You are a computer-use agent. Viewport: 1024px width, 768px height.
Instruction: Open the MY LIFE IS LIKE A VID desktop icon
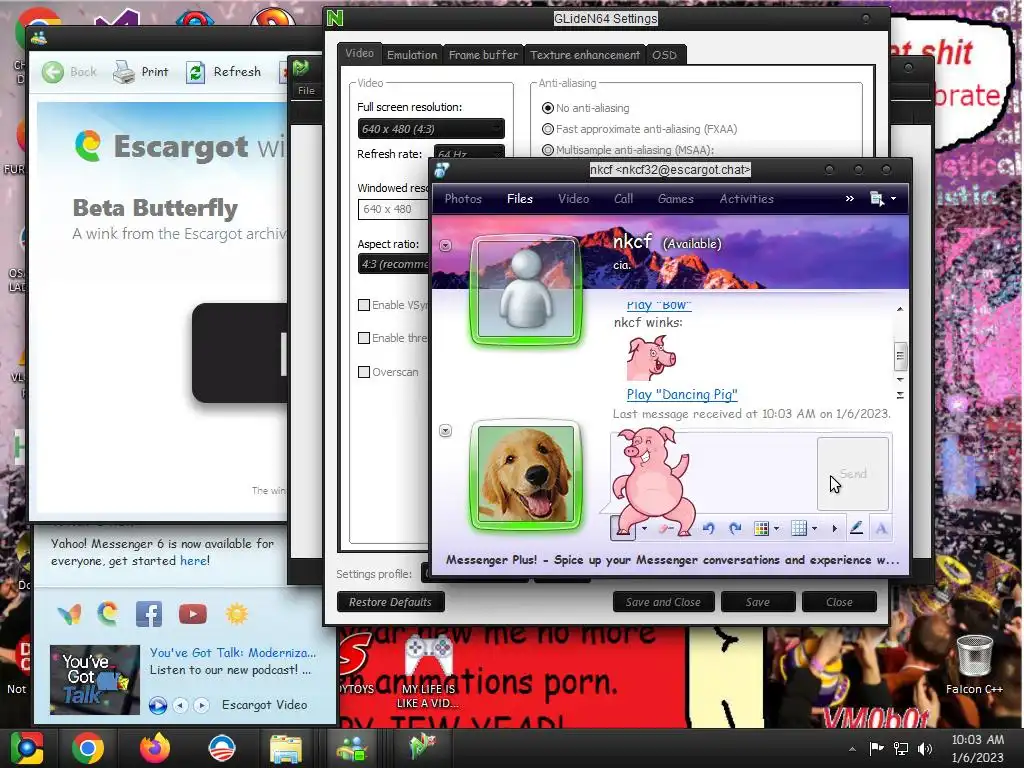click(x=428, y=673)
